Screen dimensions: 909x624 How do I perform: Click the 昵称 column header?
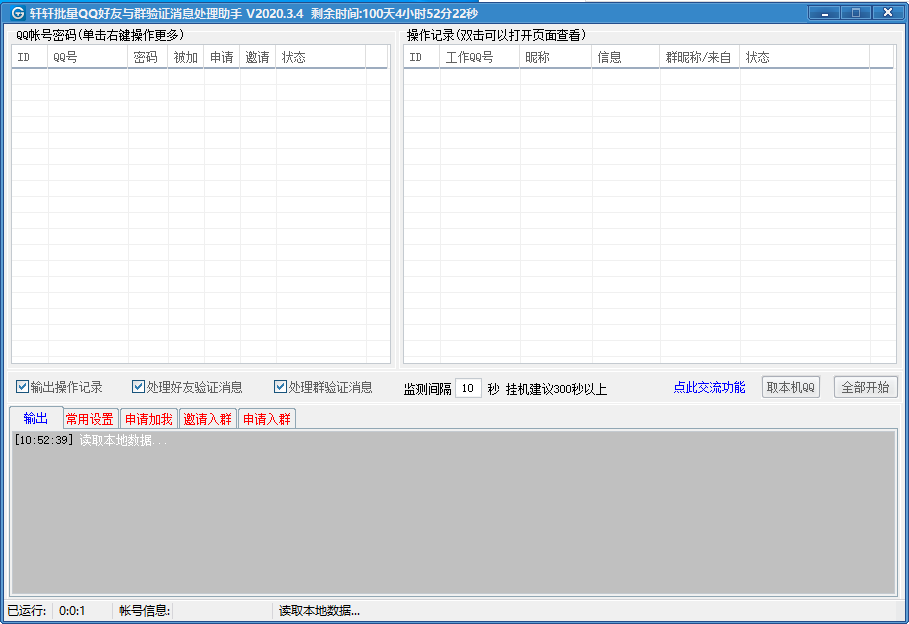click(x=555, y=57)
